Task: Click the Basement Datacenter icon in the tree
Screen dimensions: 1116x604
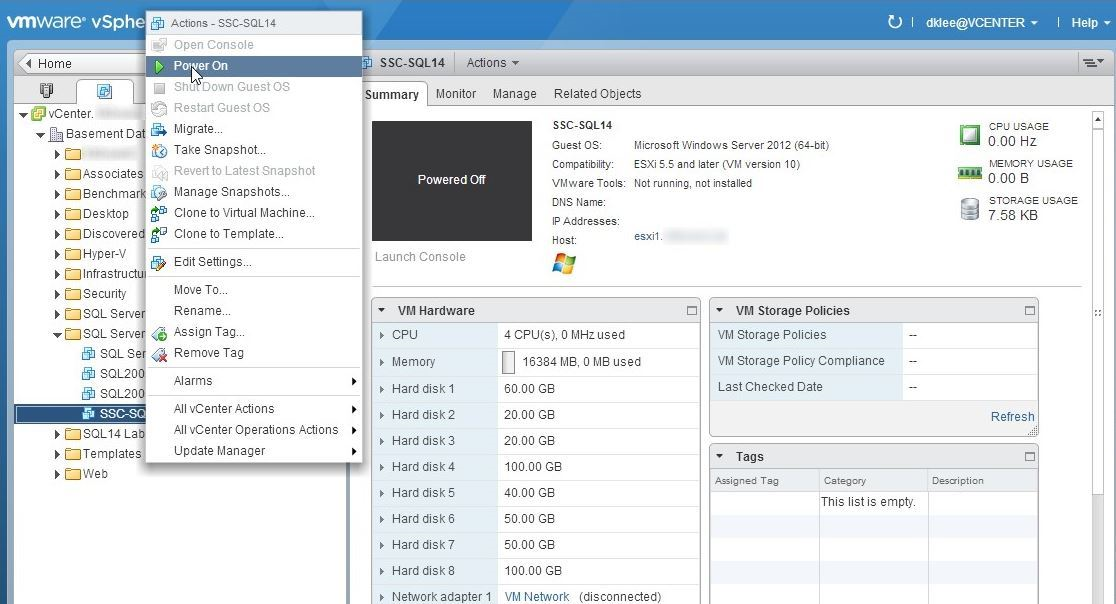Action: (56, 134)
